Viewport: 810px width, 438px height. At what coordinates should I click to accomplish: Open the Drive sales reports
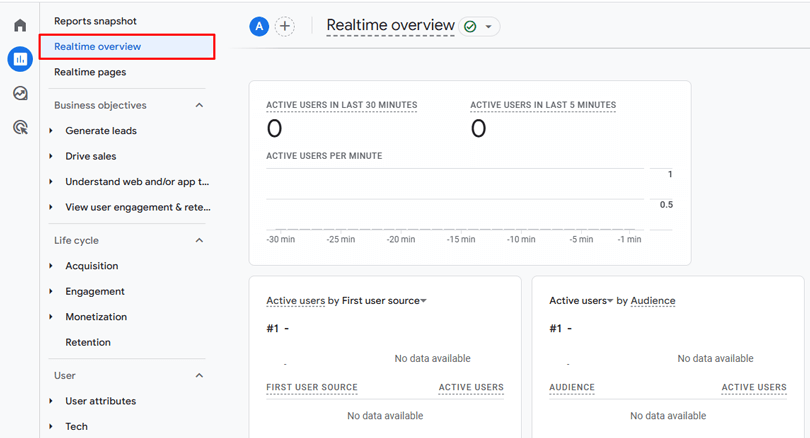(x=90, y=156)
